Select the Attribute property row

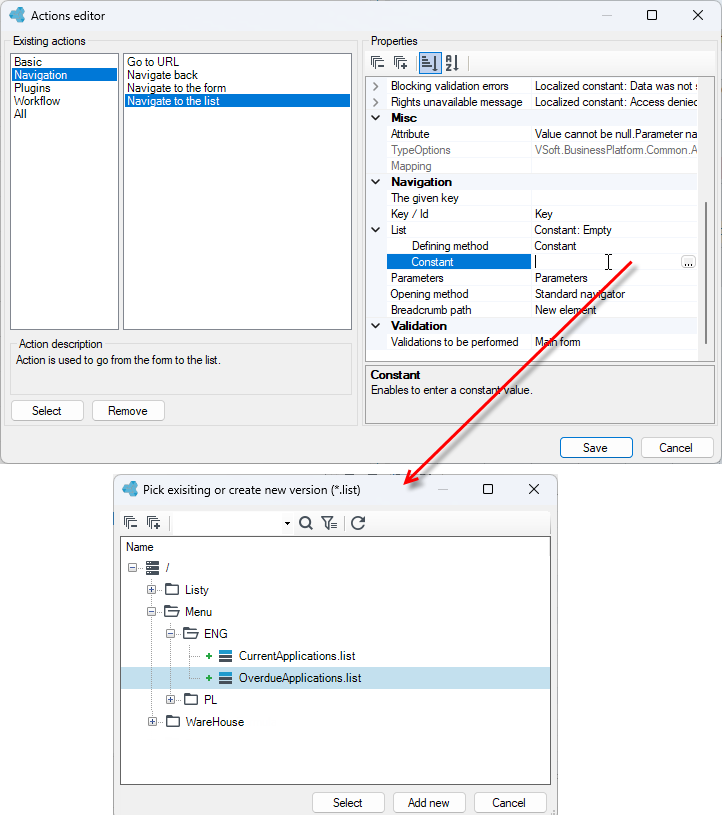(x=542, y=134)
